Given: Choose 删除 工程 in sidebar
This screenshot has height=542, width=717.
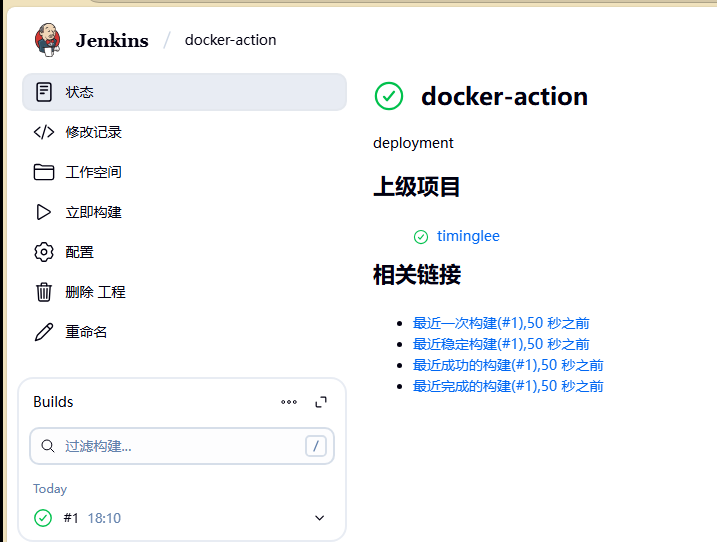Looking at the screenshot, I should pos(95,292).
